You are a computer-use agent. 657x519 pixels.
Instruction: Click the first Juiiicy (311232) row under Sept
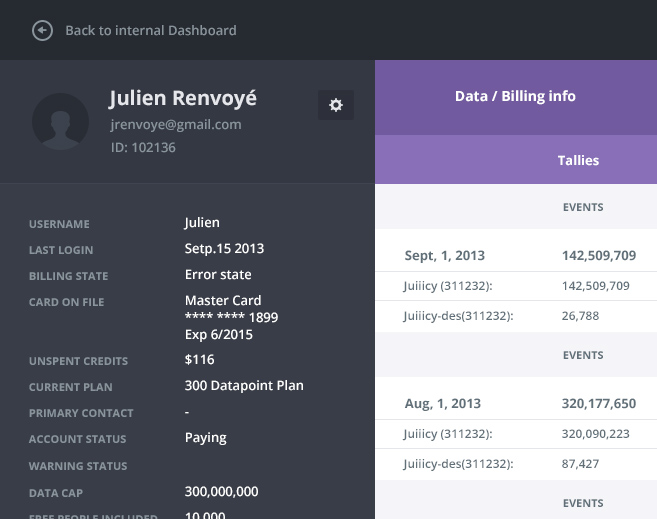pos(516,286)
